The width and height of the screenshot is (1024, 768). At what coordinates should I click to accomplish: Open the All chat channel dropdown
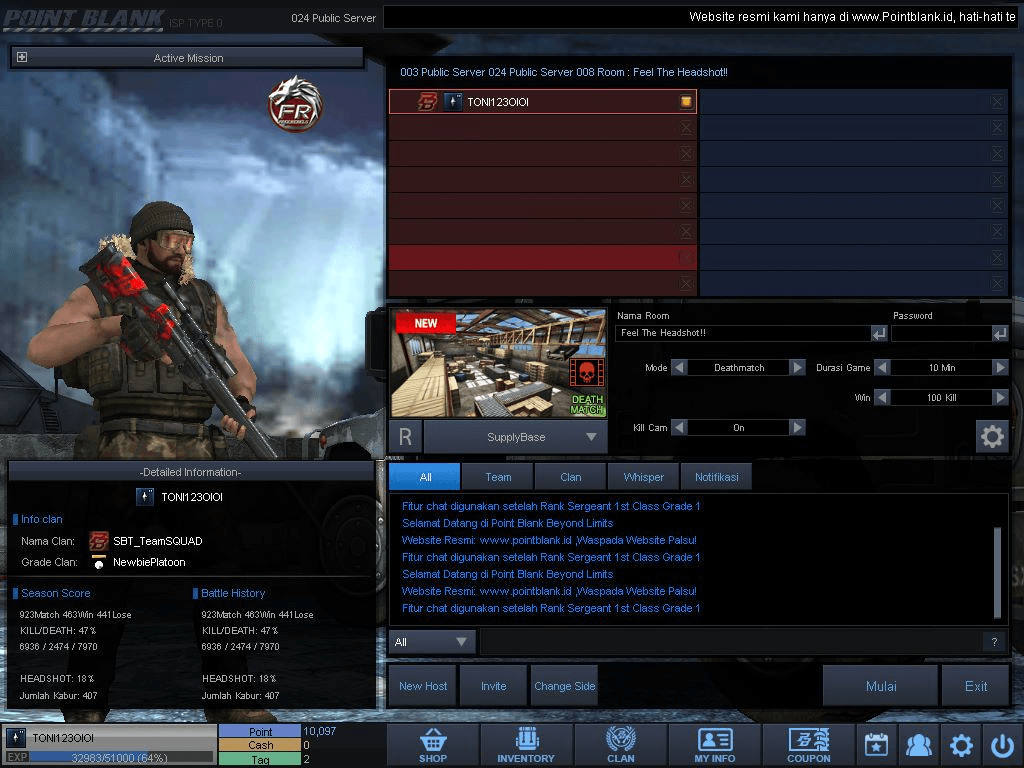pyautogui.click(x=432, y=642)
